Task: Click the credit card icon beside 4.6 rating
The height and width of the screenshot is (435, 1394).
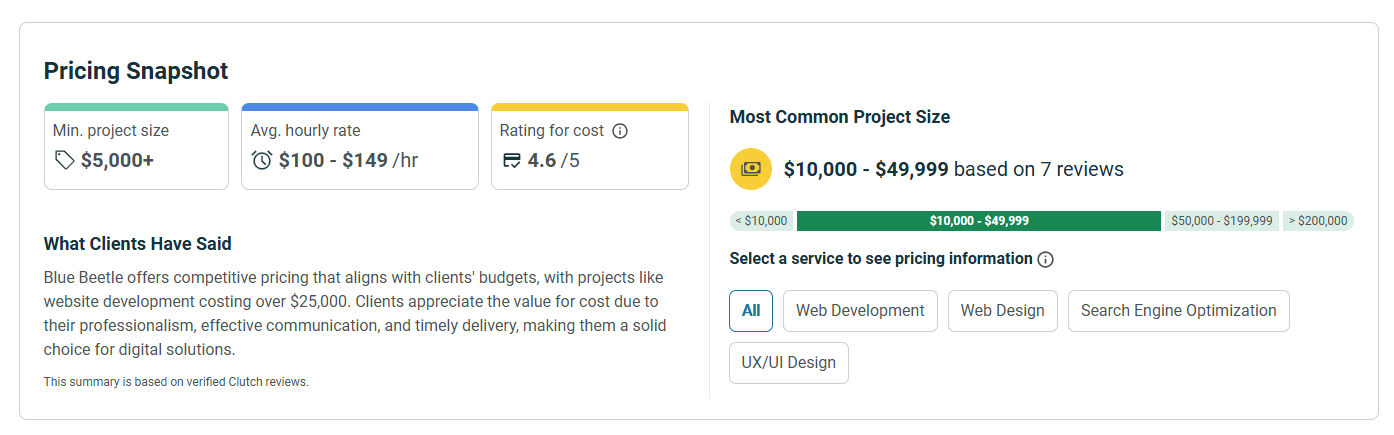Action: coord(512,160)
